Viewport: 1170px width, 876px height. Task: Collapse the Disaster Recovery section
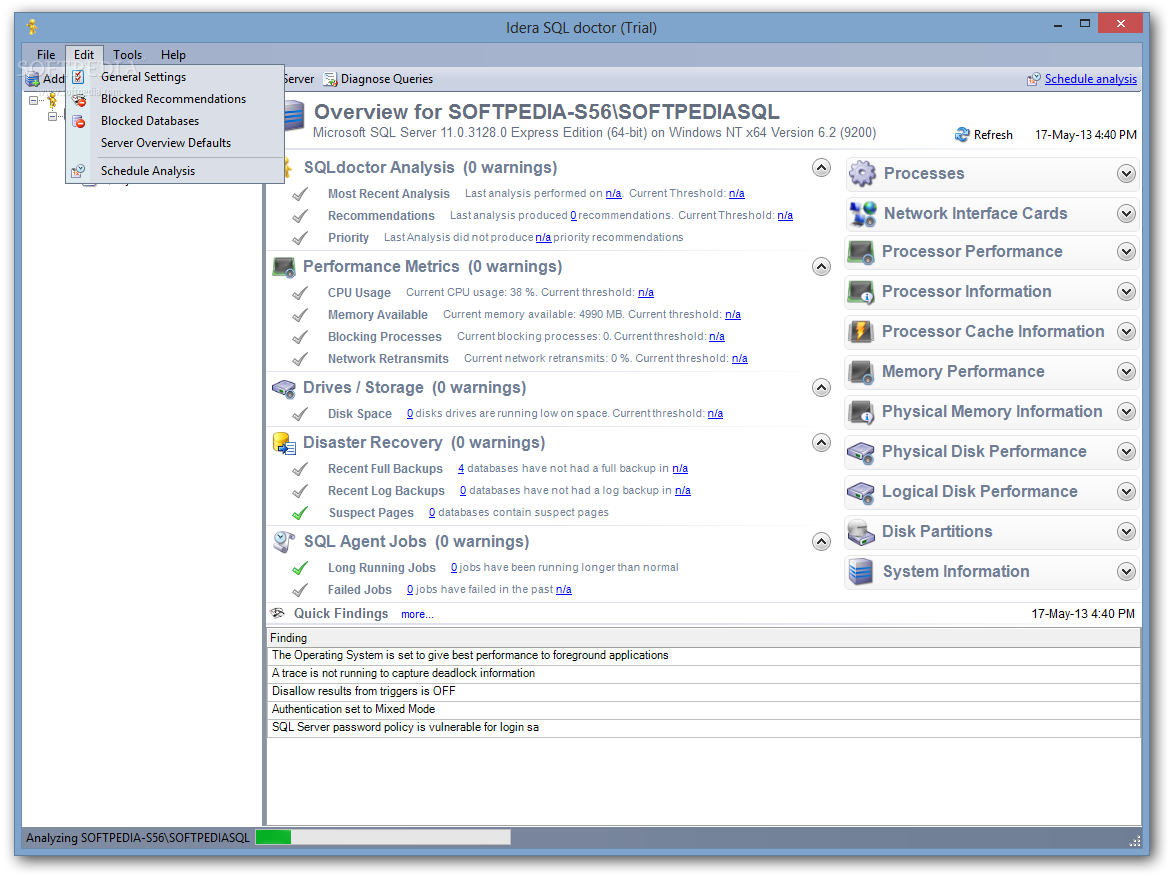click(821, 443)
